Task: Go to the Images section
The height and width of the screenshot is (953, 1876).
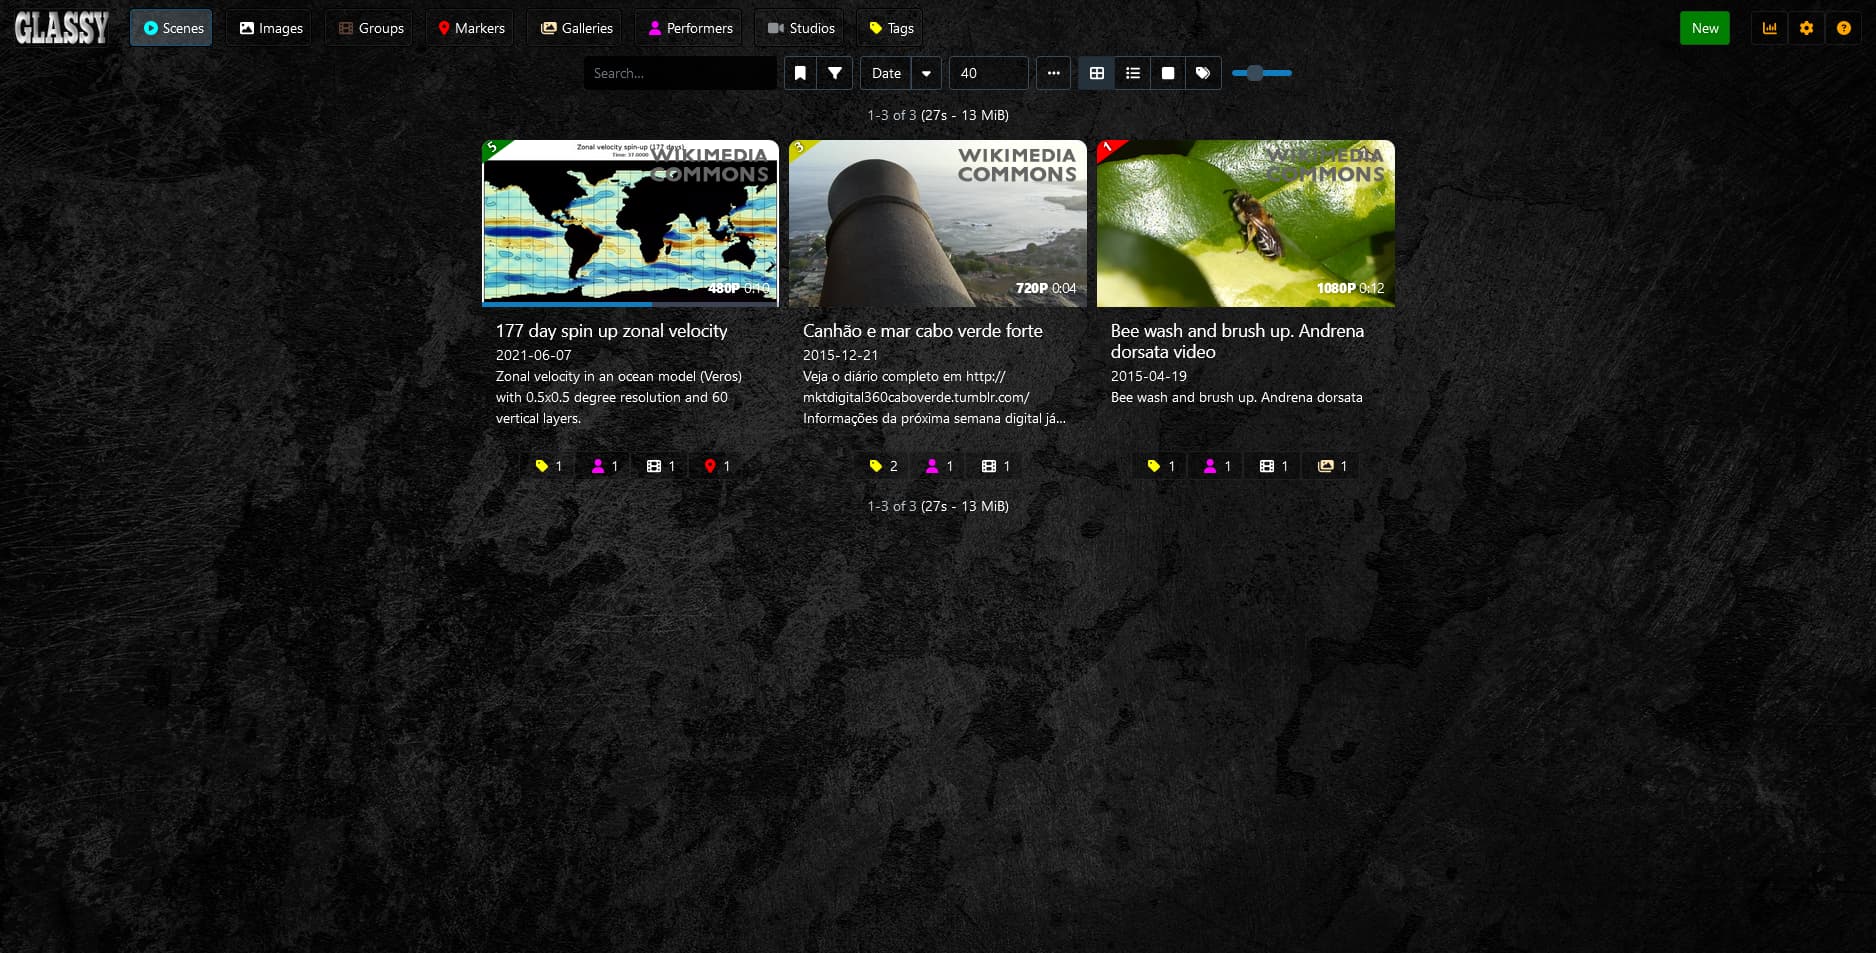Action: click(x=271, y=28)
